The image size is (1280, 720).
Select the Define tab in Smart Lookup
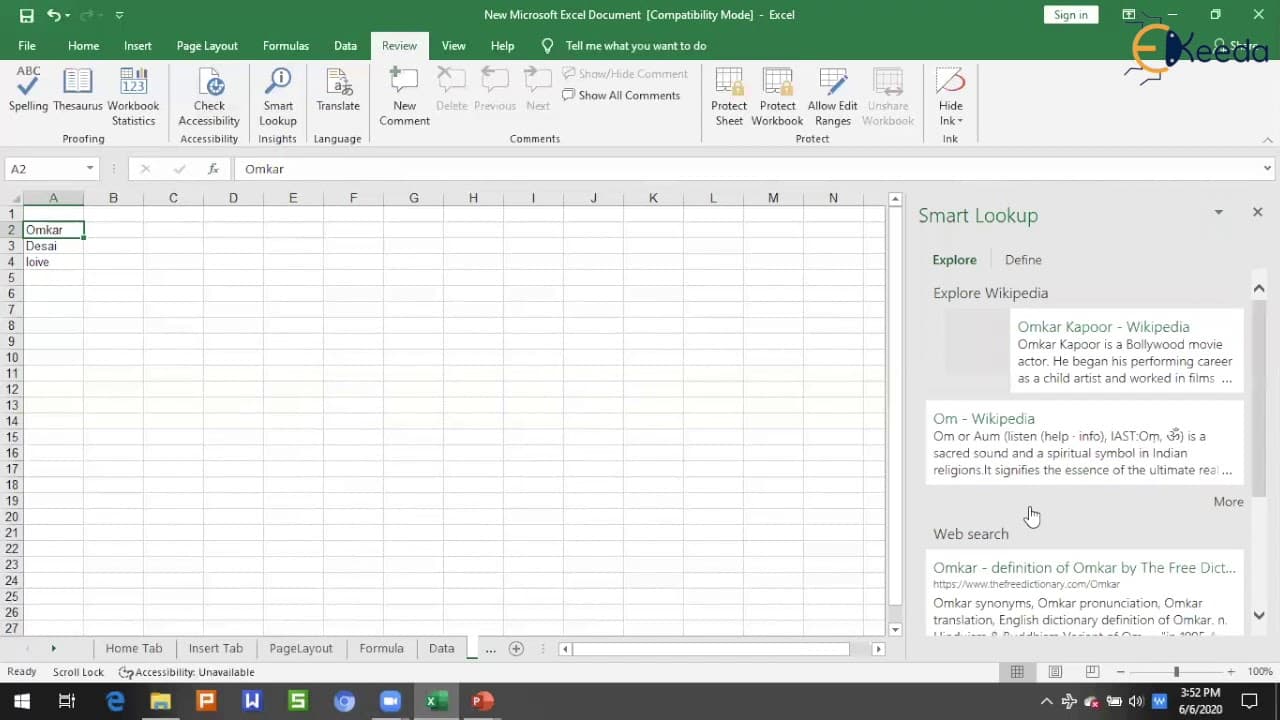click(x=1023, y=260)
